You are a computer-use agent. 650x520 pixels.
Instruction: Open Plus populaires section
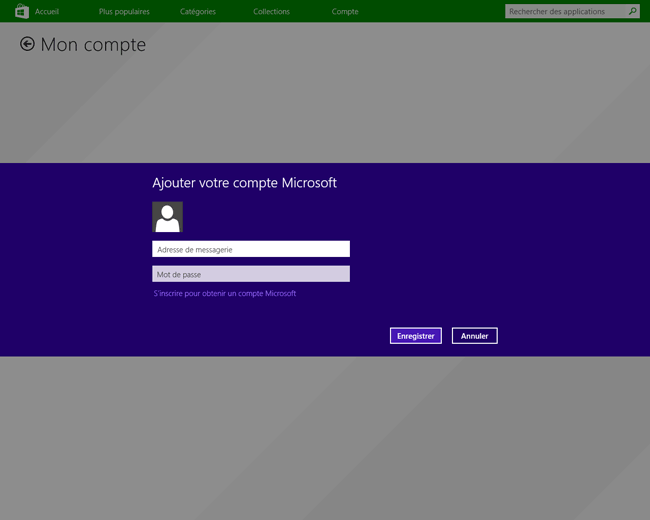124,12
